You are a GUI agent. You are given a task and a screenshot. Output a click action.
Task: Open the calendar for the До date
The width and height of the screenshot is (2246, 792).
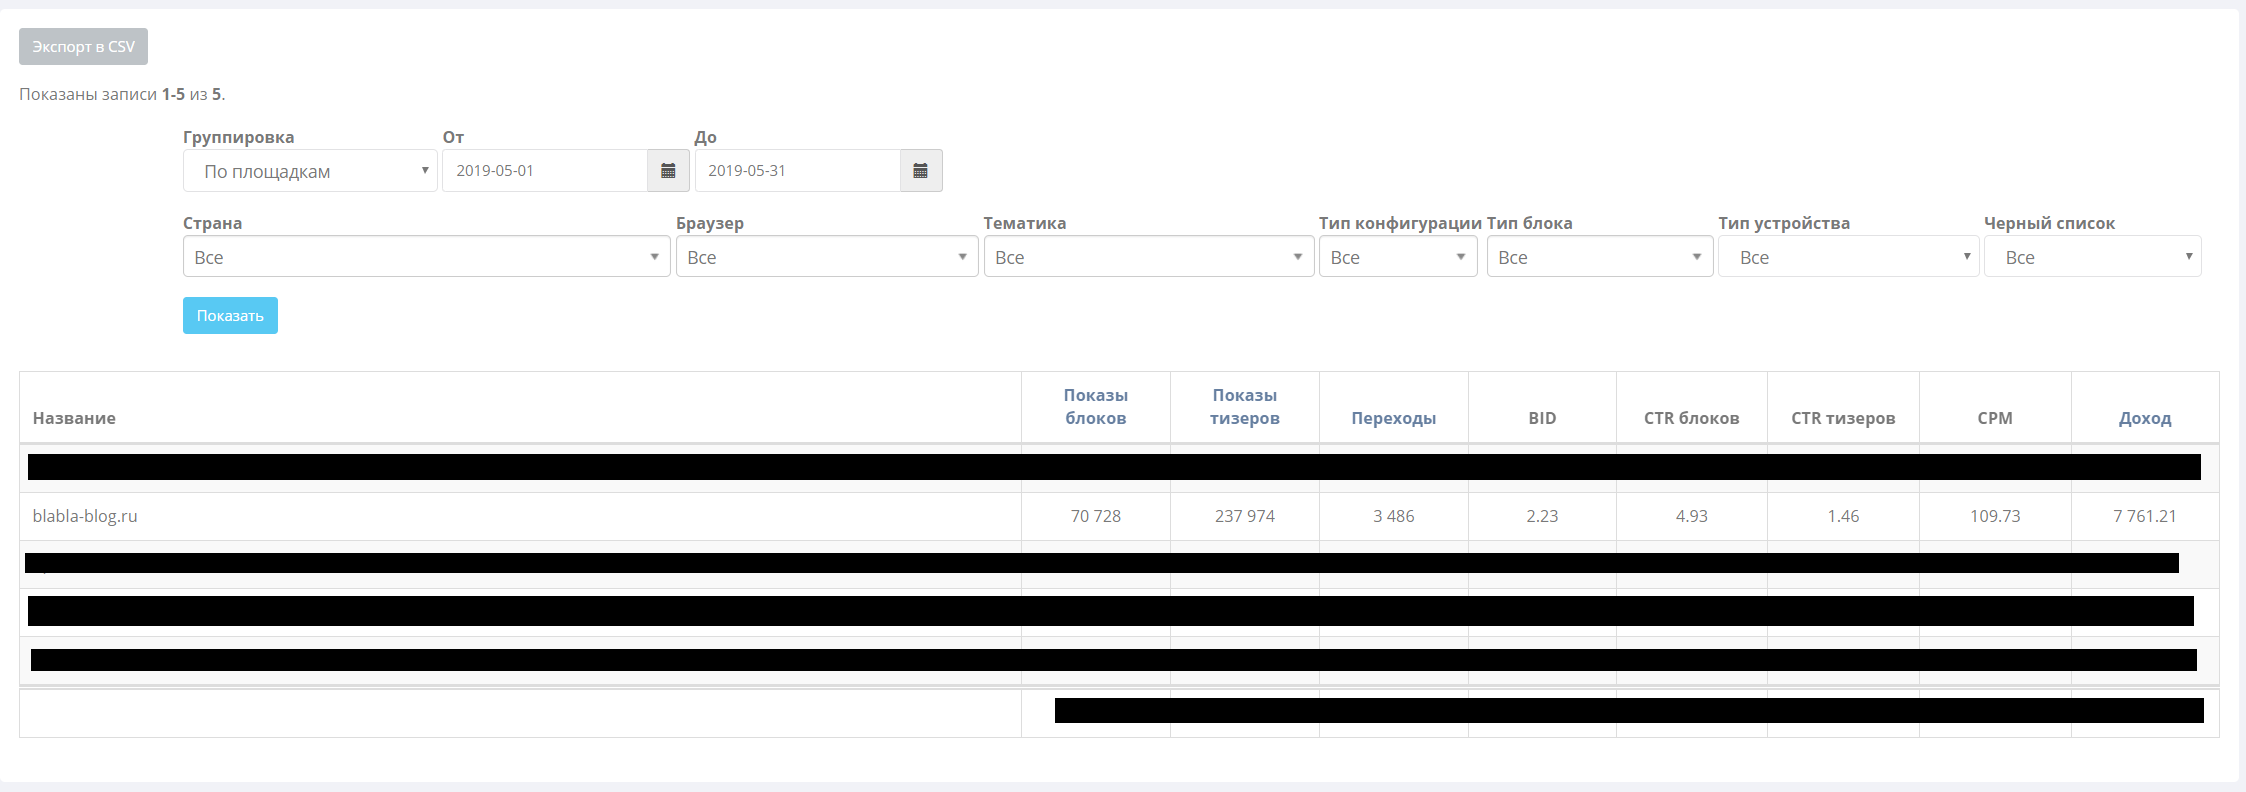[921, 171]
